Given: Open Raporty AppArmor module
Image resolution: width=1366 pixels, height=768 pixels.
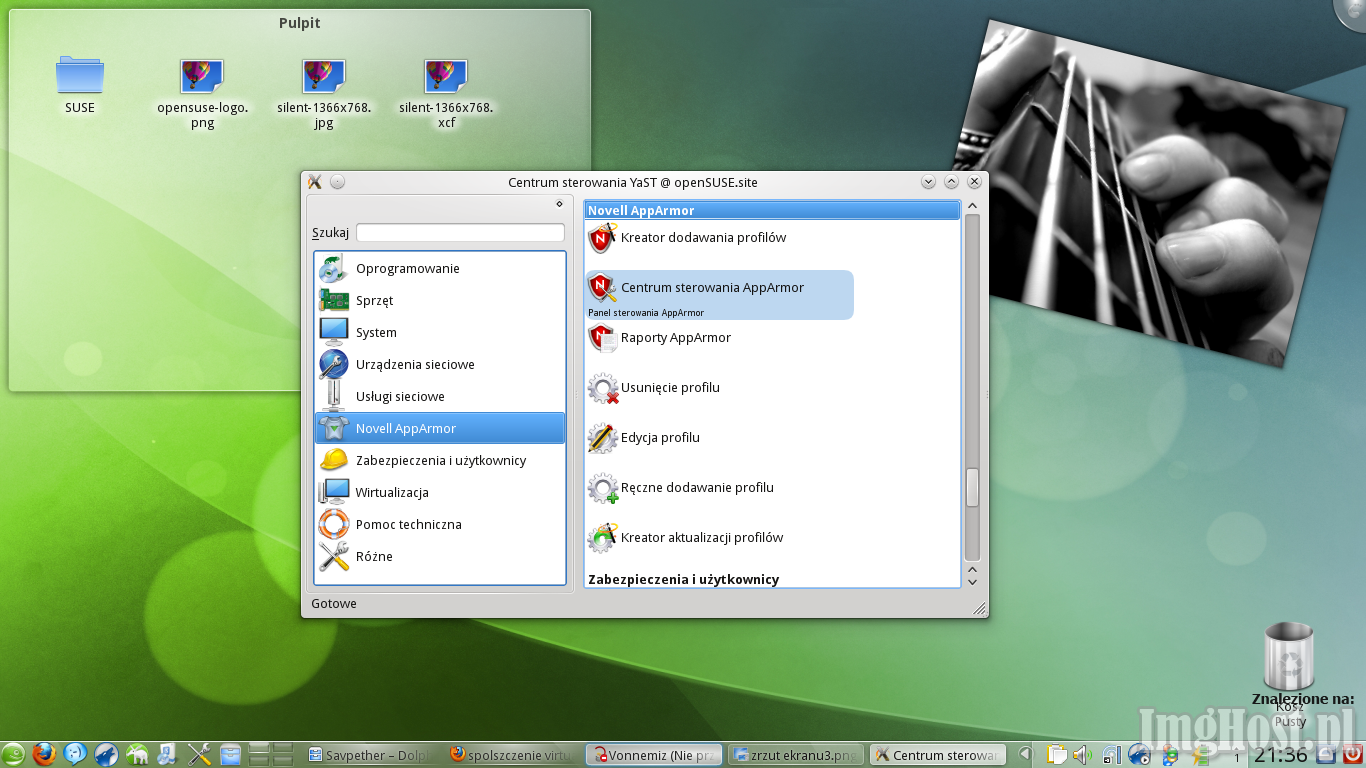Looking at the screenshot, I should click(660, 338).
